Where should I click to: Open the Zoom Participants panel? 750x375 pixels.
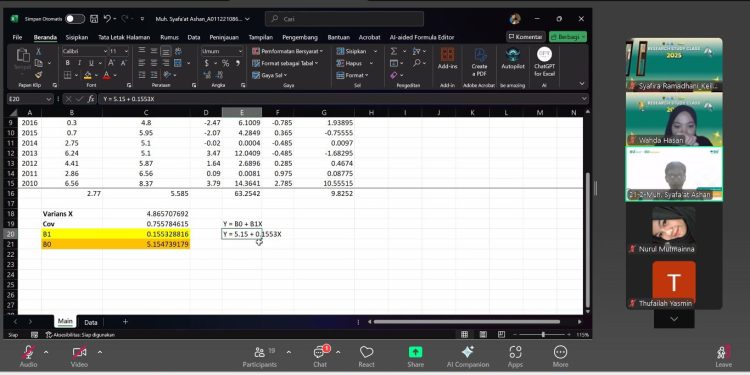pyautogui.click(x=260, y=357)
